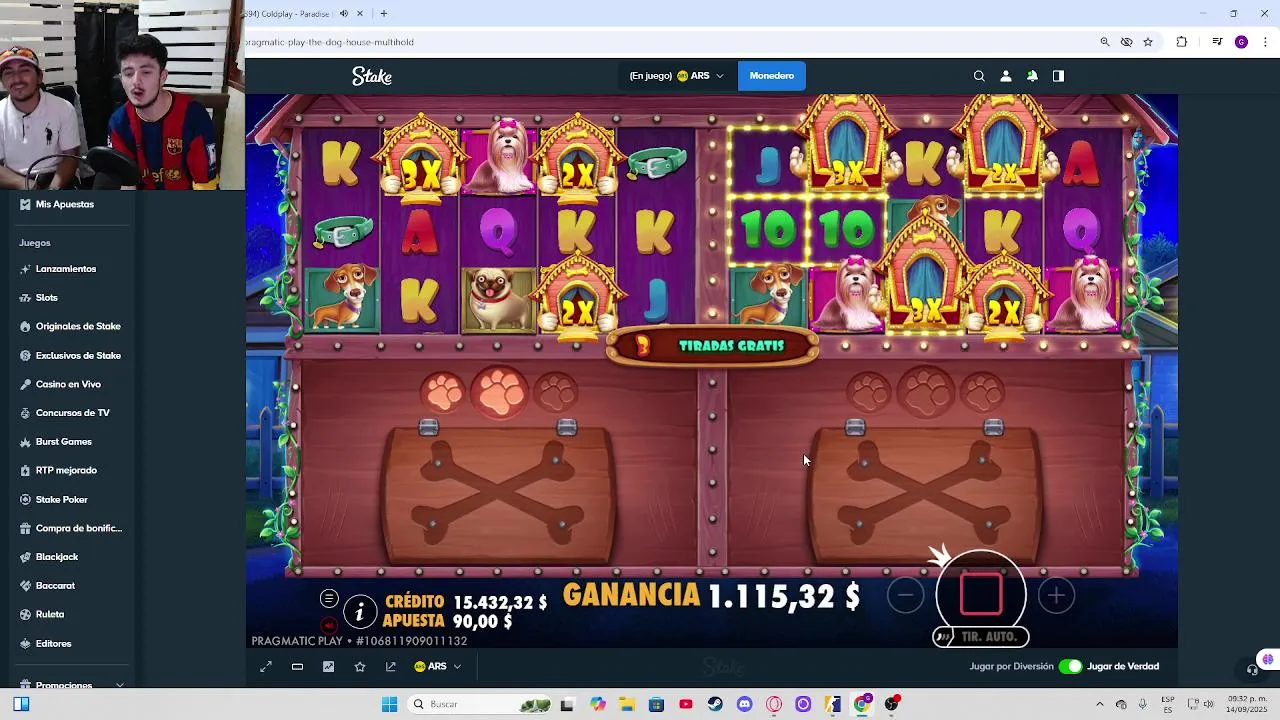Pop out the game window icon

391,667
